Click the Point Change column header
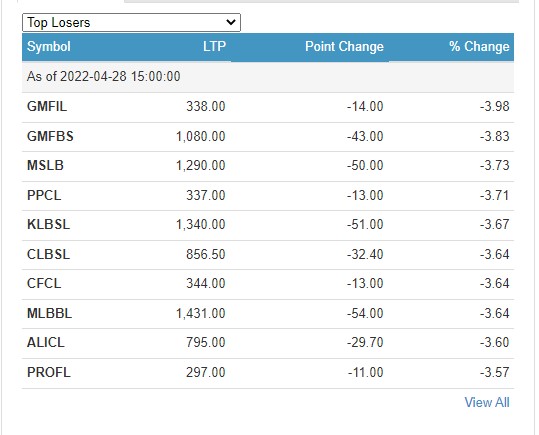The width and height of the screenshot is (539, 435). click(344, 46)
